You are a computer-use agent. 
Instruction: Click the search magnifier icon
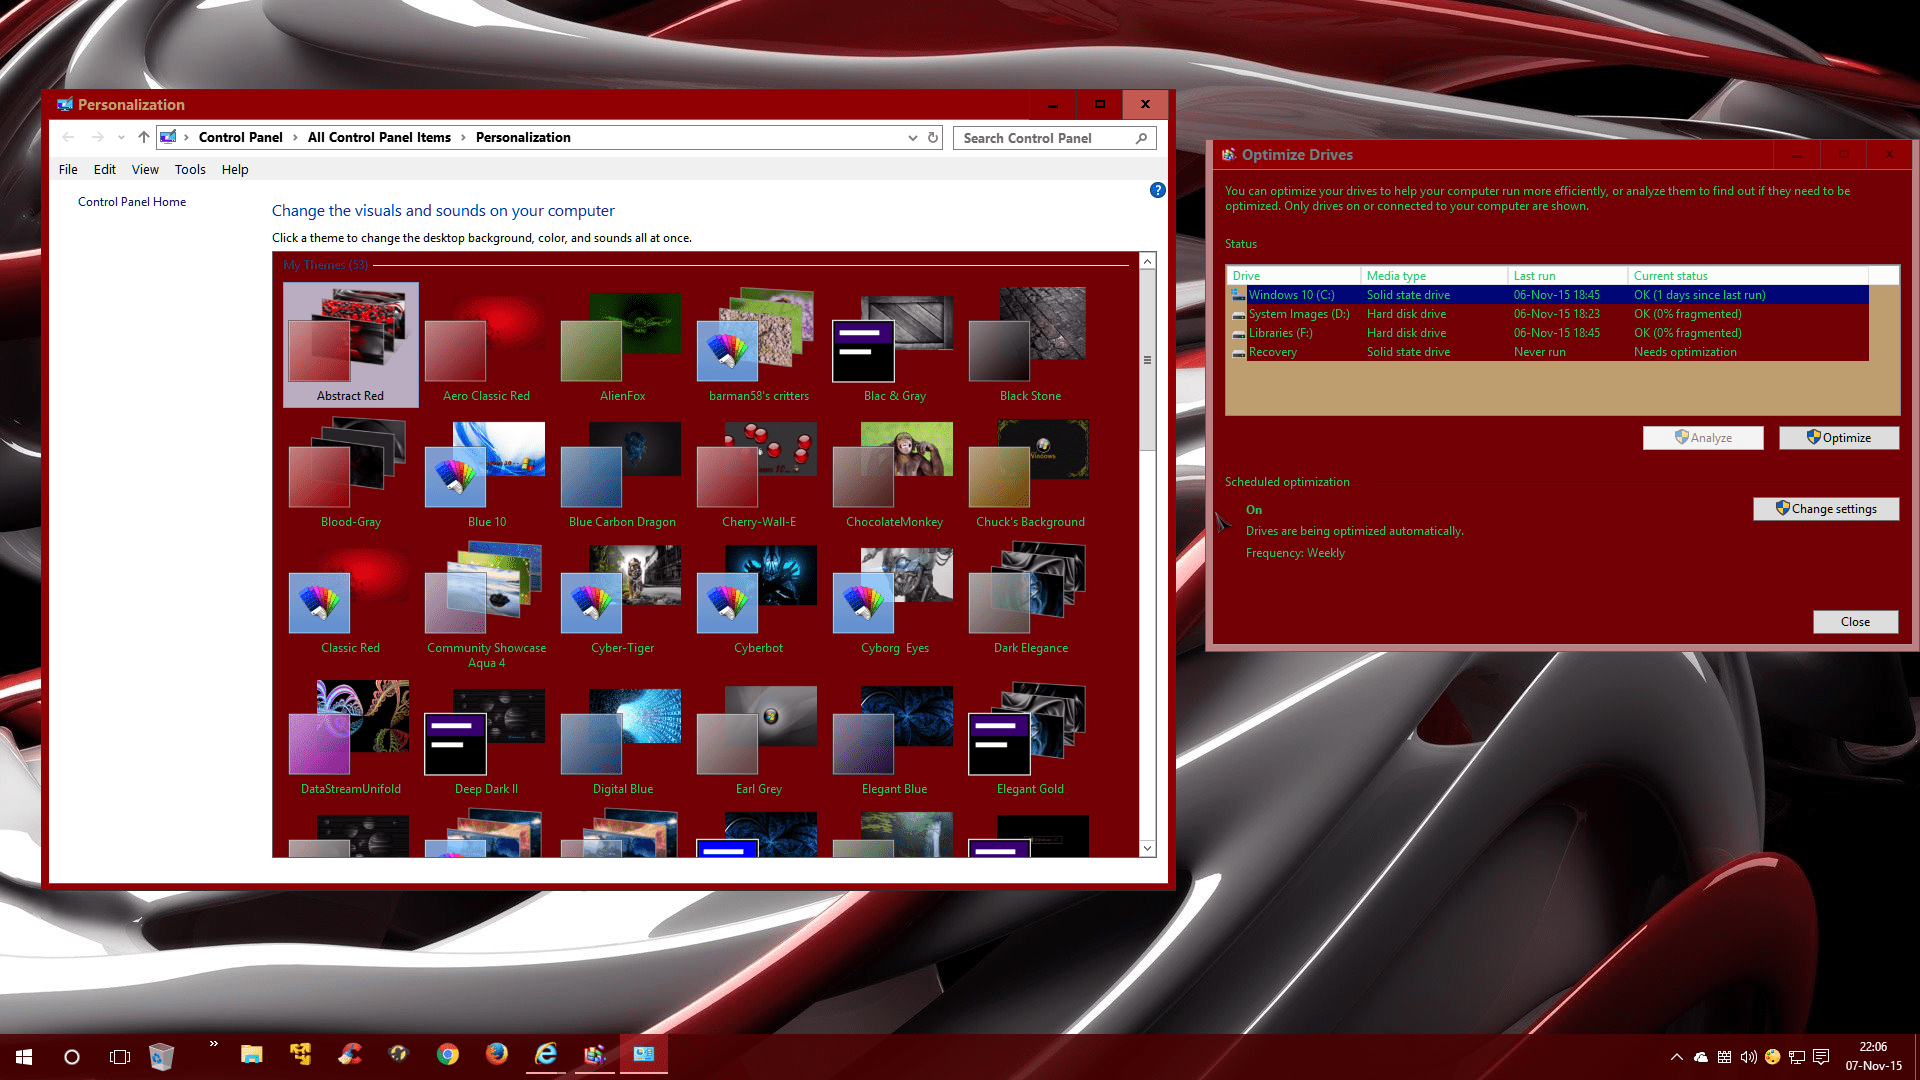coord(1141,138)
